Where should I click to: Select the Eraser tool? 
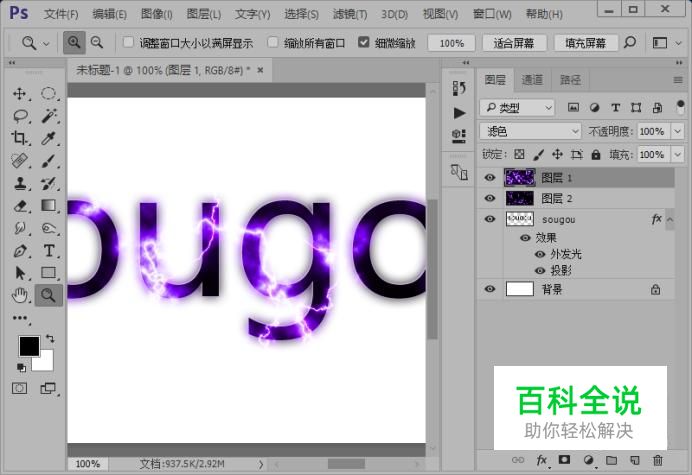19,206
